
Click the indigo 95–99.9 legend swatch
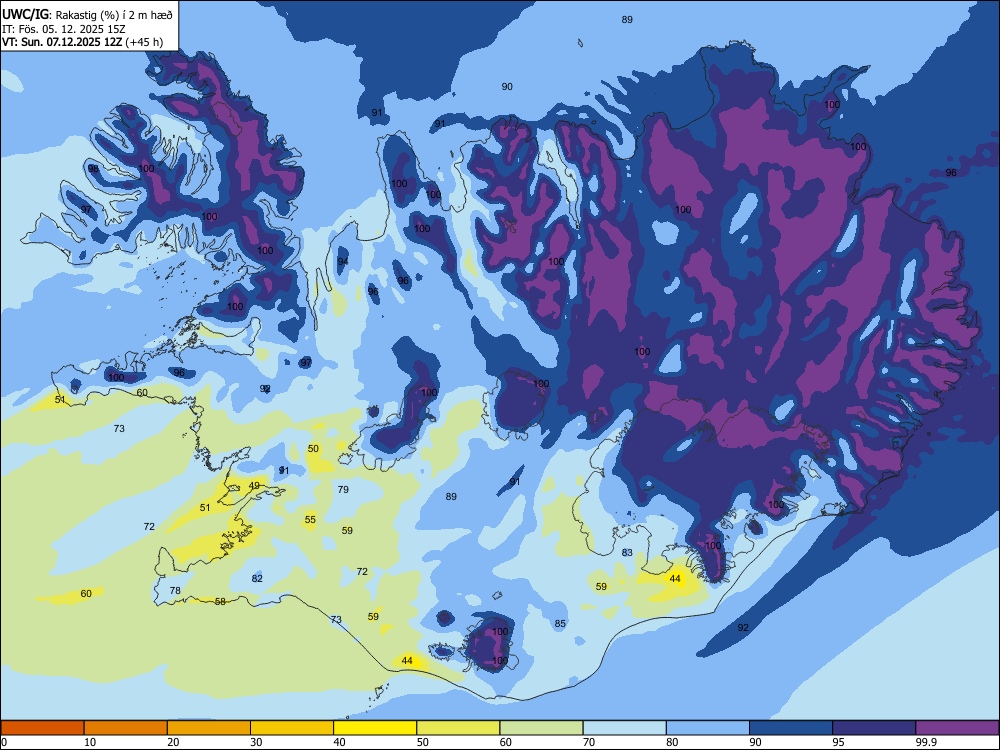pos(874,728)
